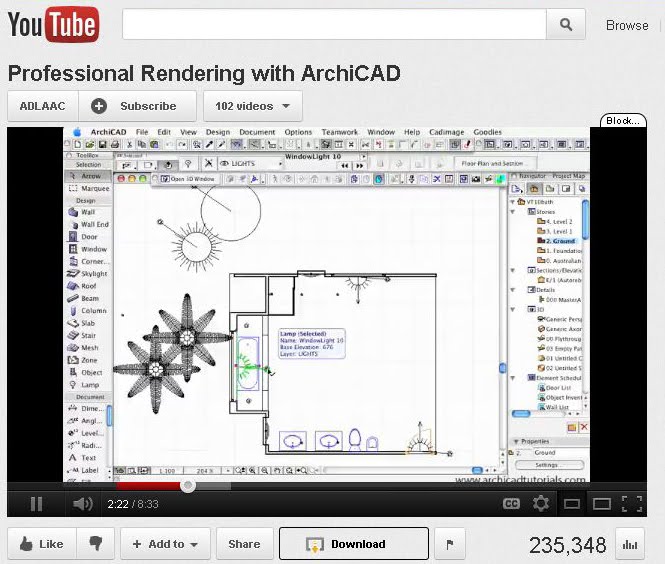Select the Column tool
Viewport: 665px width, 564px height.
tap(87, 310)
